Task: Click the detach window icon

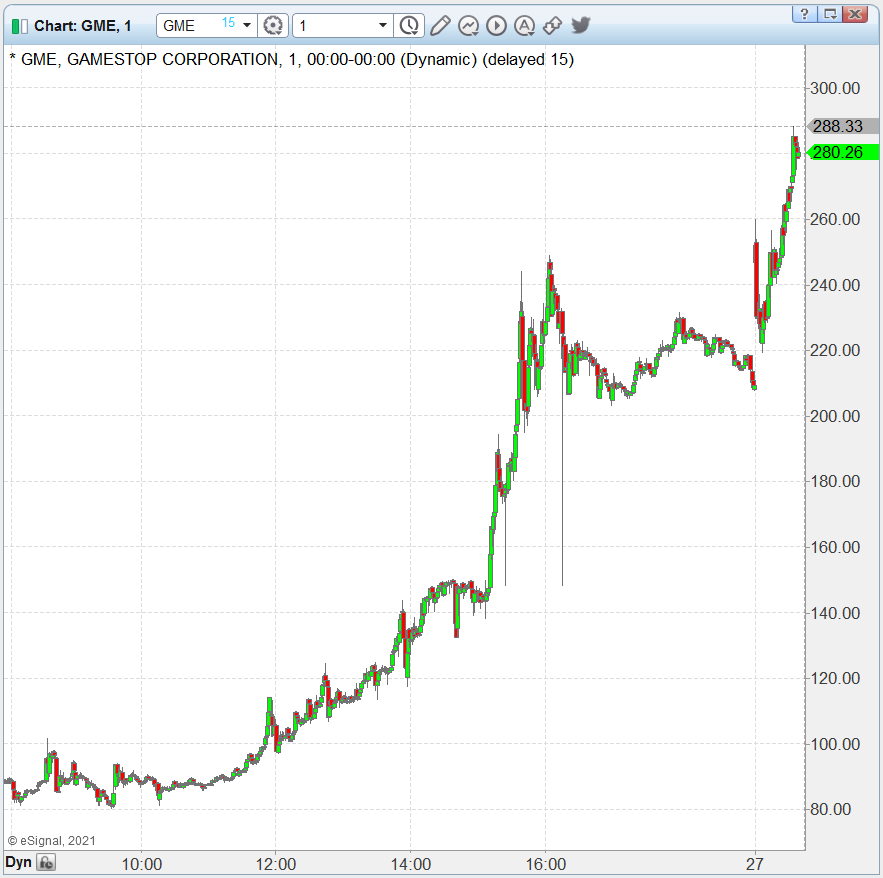Action: (x=830, y=14)
